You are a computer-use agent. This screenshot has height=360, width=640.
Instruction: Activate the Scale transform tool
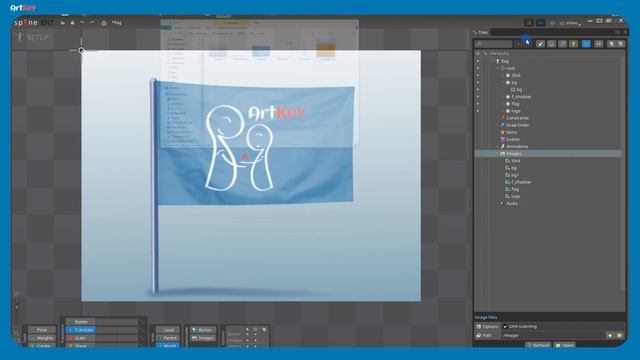click(81, 338)
